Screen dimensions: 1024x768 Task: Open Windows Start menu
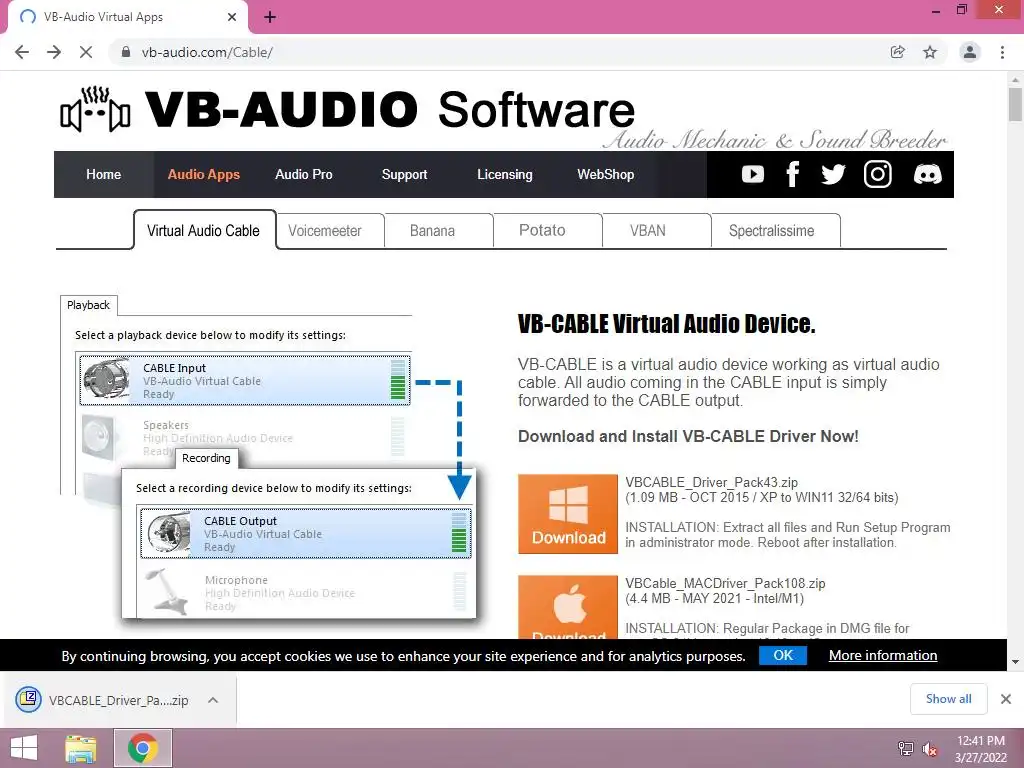point(24,748)
